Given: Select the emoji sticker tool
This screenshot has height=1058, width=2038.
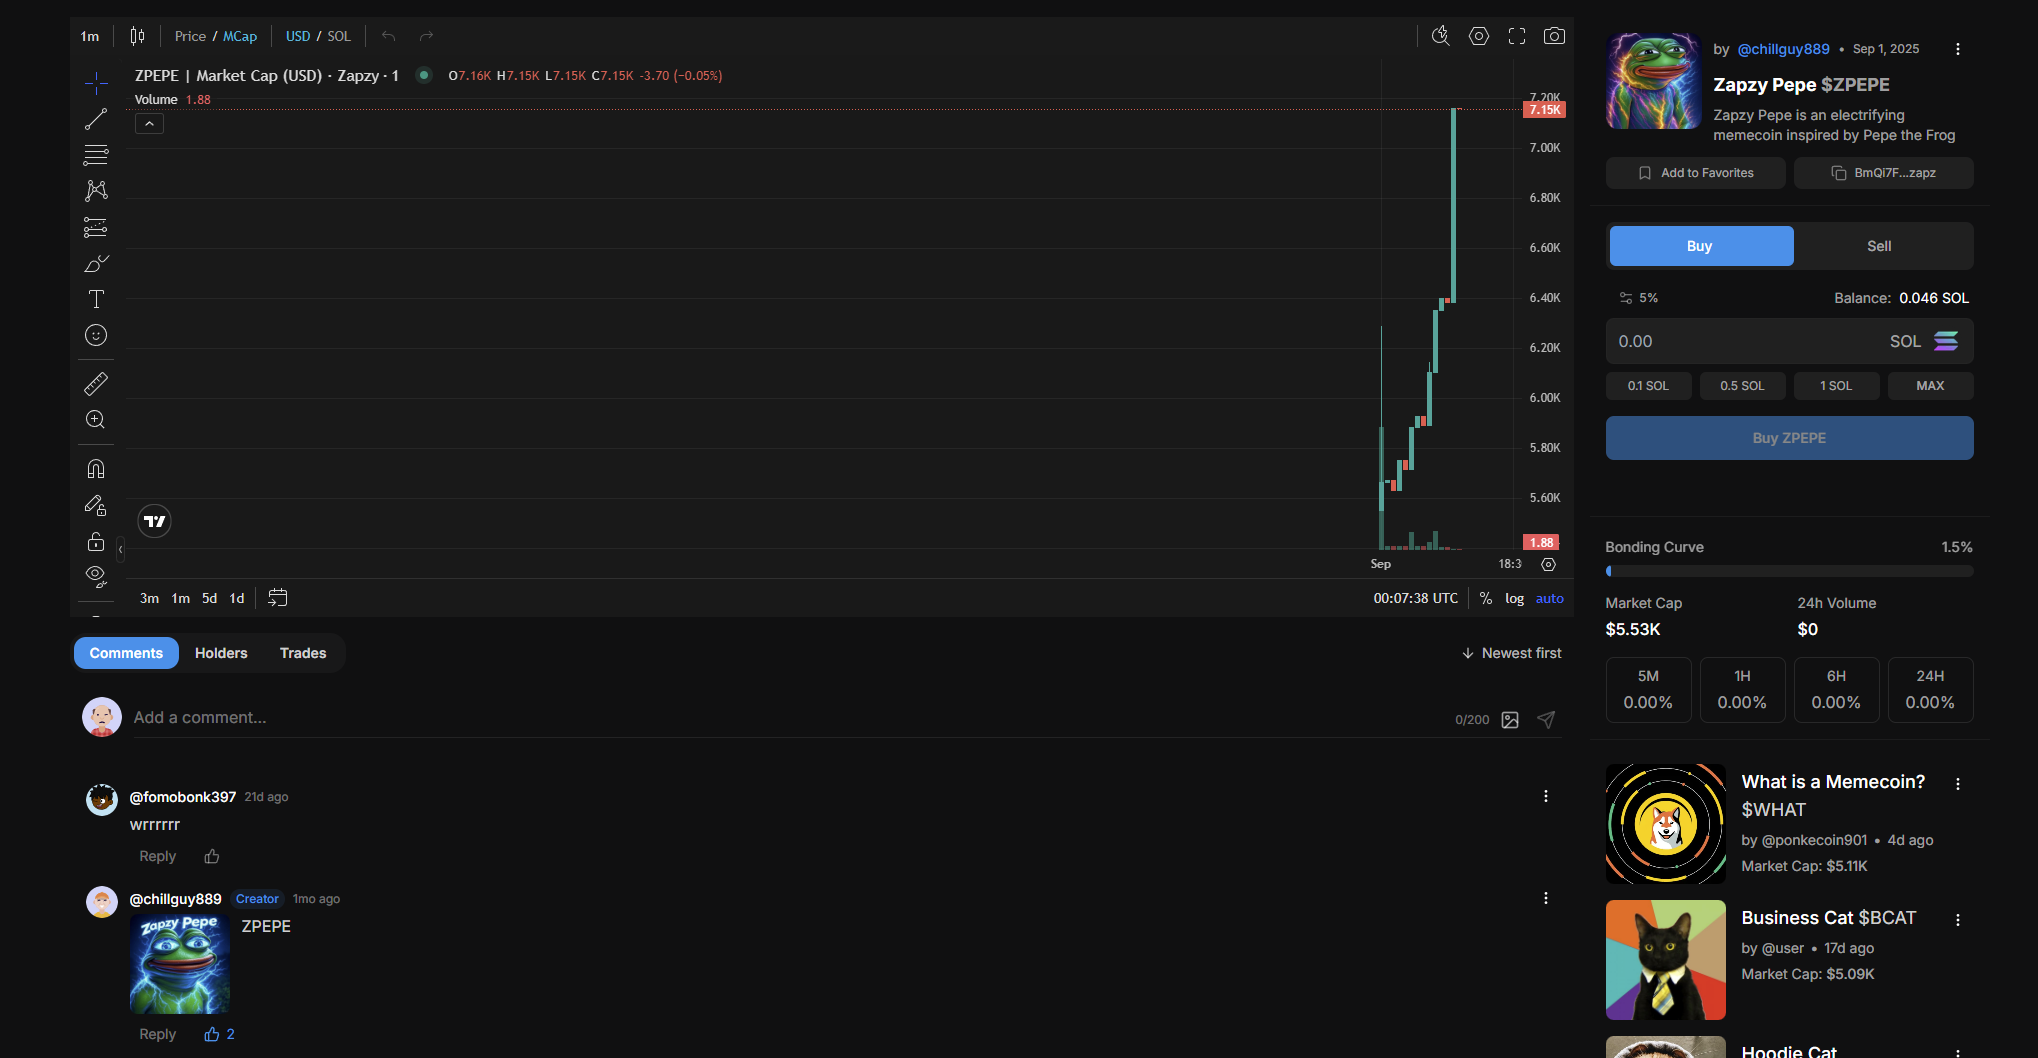Looking at the screenshot, I should click(95, 335).
